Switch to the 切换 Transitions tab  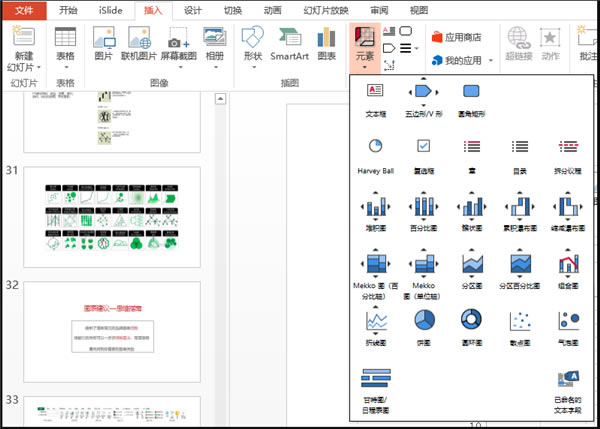pyautogui.click(x=233, y=10)
